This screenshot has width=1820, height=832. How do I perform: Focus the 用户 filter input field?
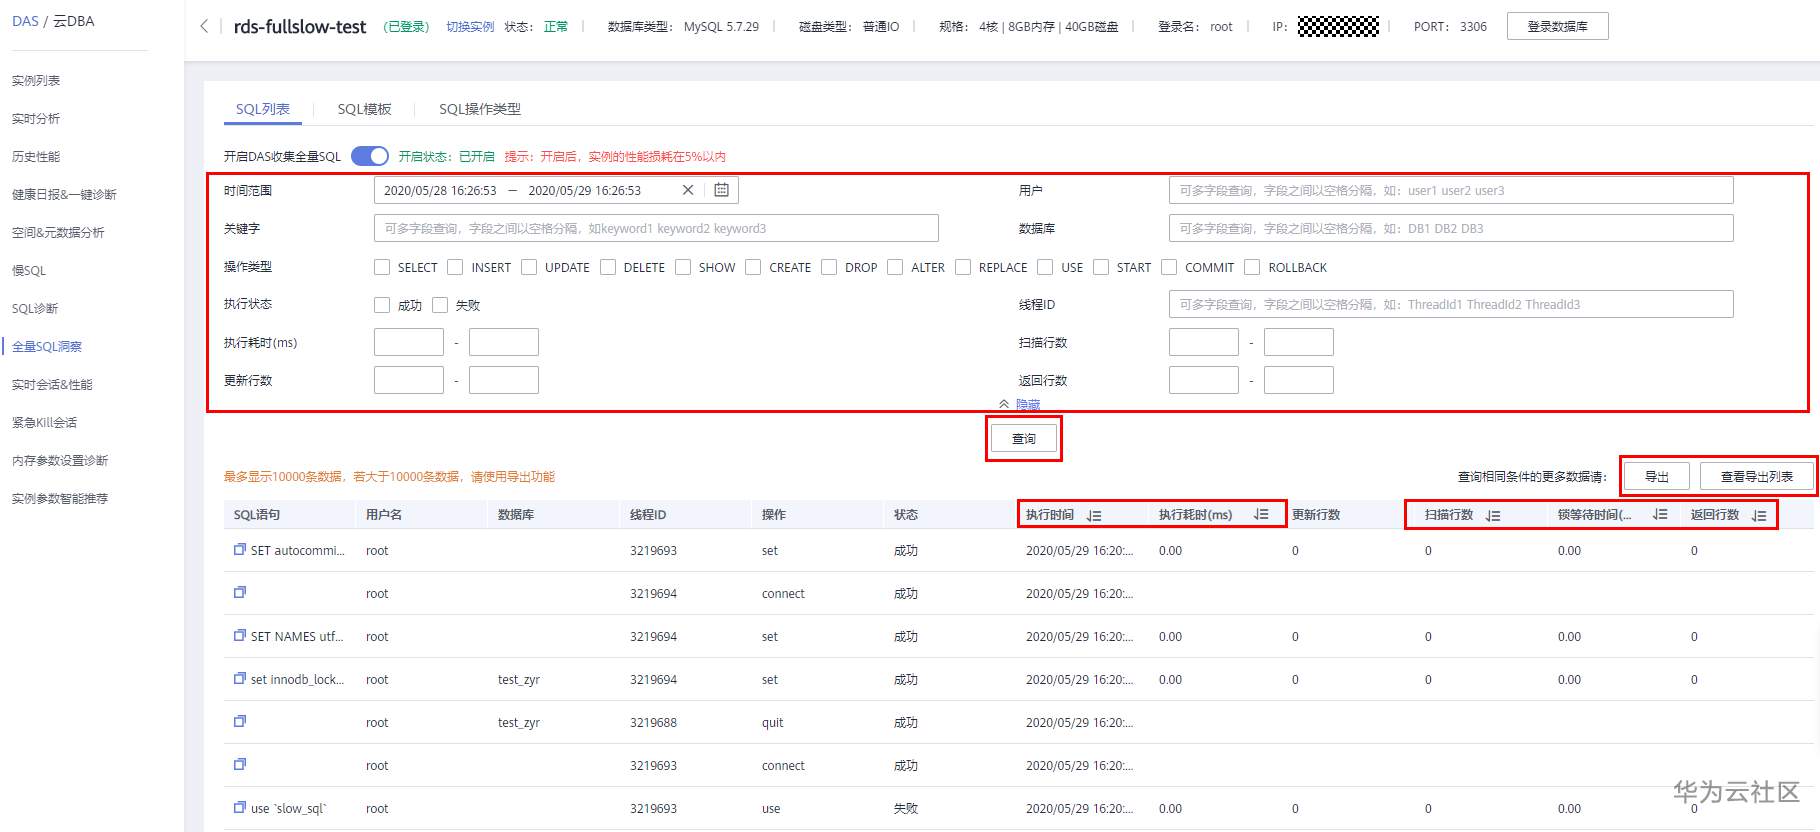tap(1451, 190)
